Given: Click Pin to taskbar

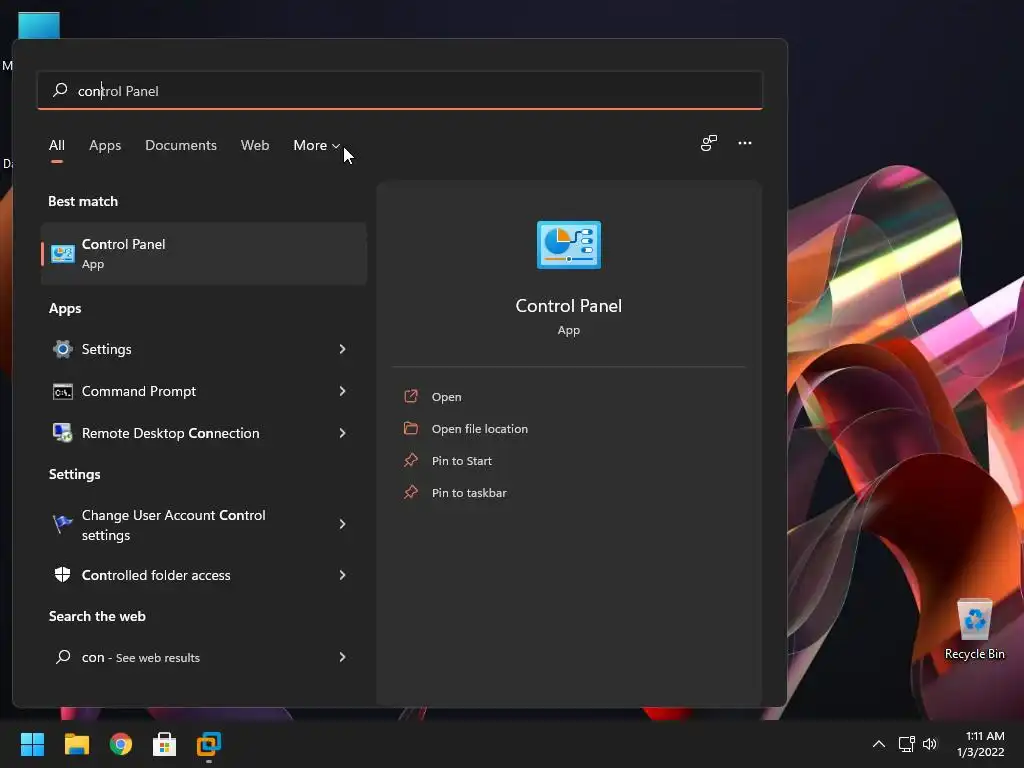Looking at the screenshot, I should (469, 493).
